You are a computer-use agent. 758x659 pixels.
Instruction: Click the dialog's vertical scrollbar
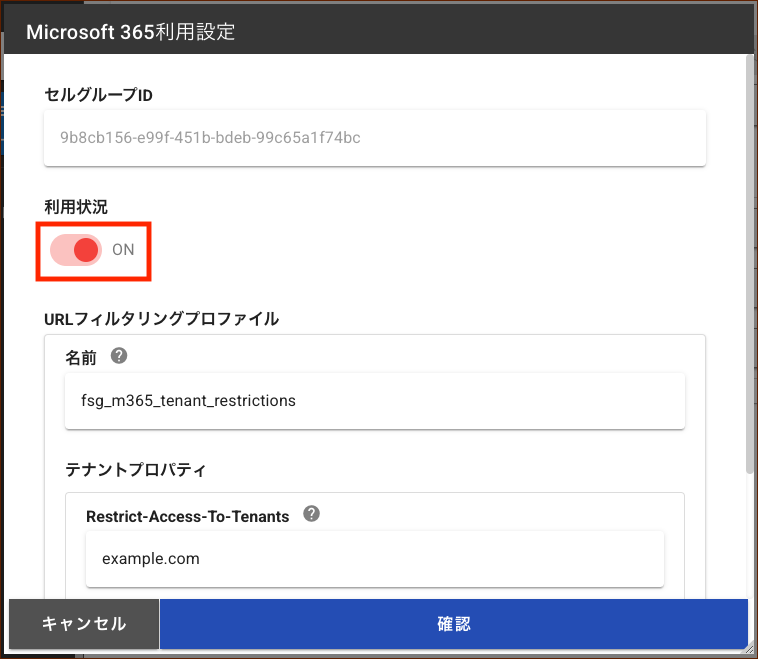point(750,264)
